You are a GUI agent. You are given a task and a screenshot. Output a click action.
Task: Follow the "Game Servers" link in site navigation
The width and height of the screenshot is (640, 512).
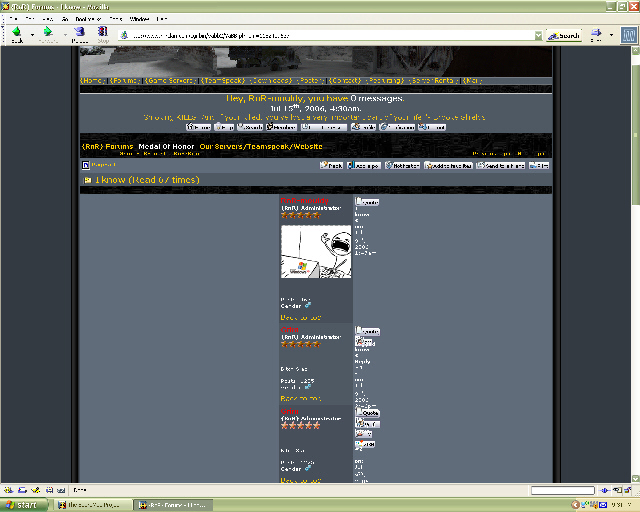(169, 80)
